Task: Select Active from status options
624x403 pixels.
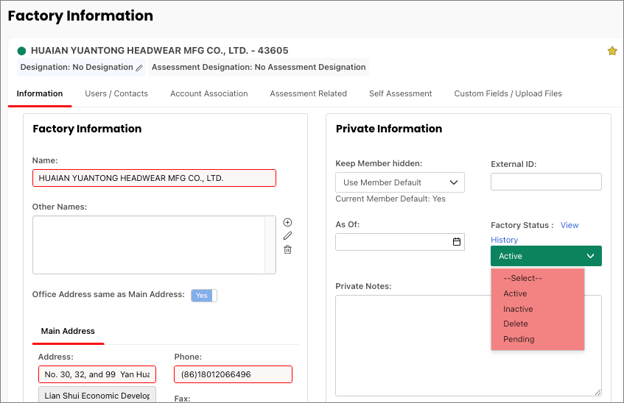Action: coord(515,294)
